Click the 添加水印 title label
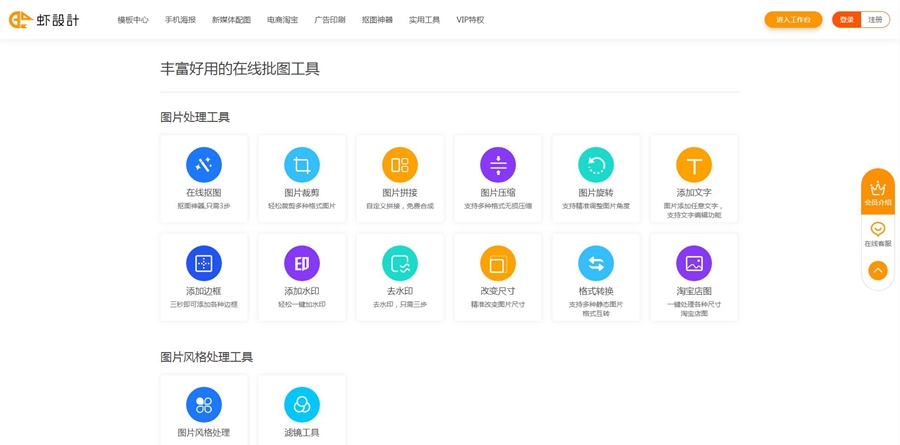This screenshot has width=900, height=445. point(302,292)
